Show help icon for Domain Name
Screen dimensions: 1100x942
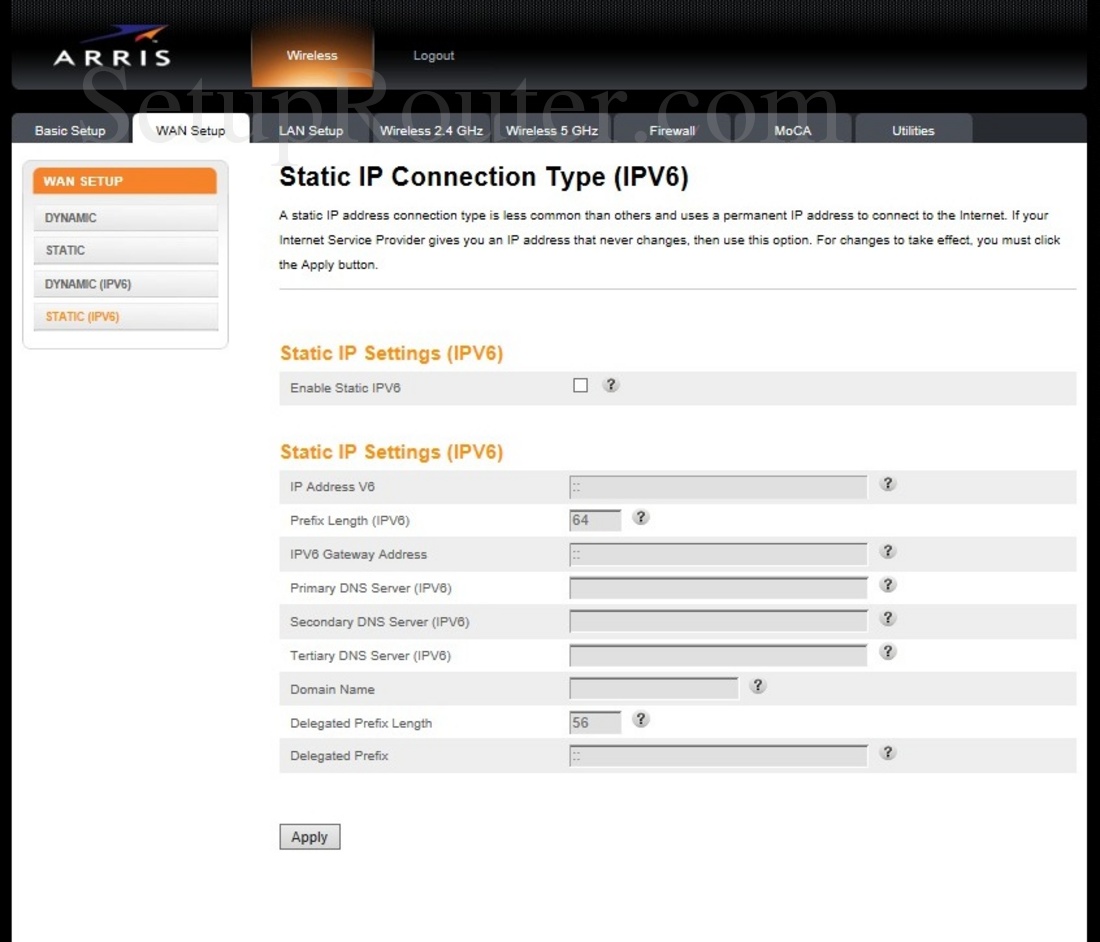tap(758, 685)
